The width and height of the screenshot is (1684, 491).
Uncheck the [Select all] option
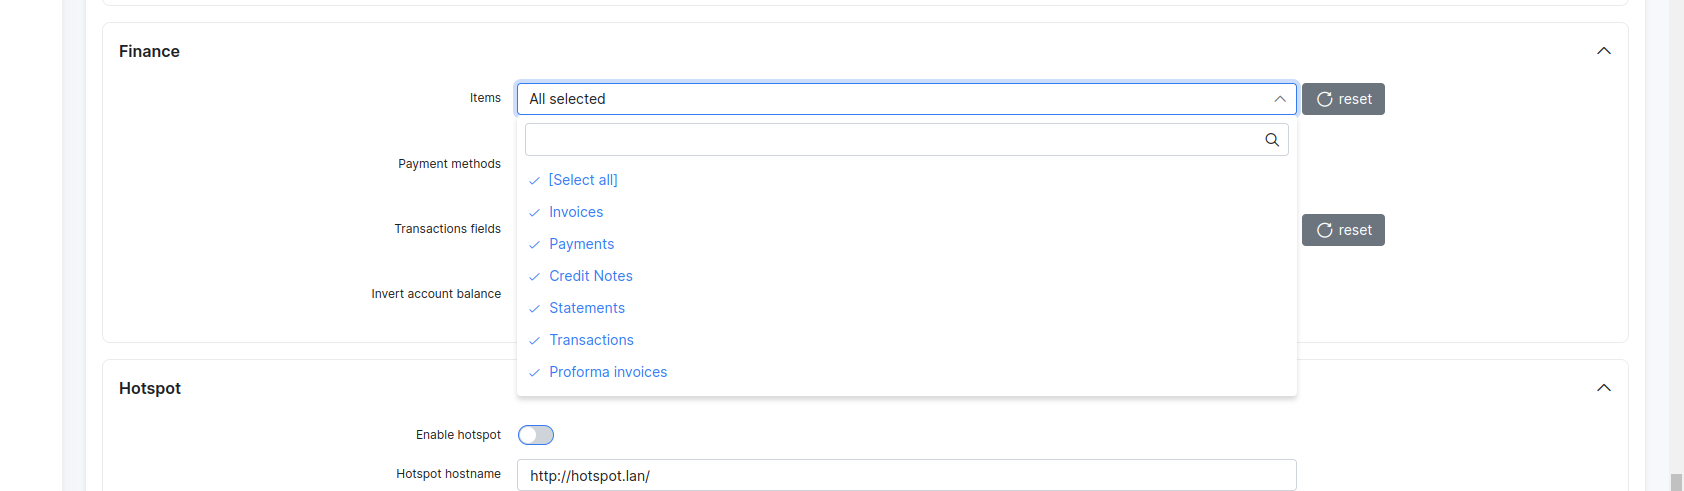(x=583, y=180)
